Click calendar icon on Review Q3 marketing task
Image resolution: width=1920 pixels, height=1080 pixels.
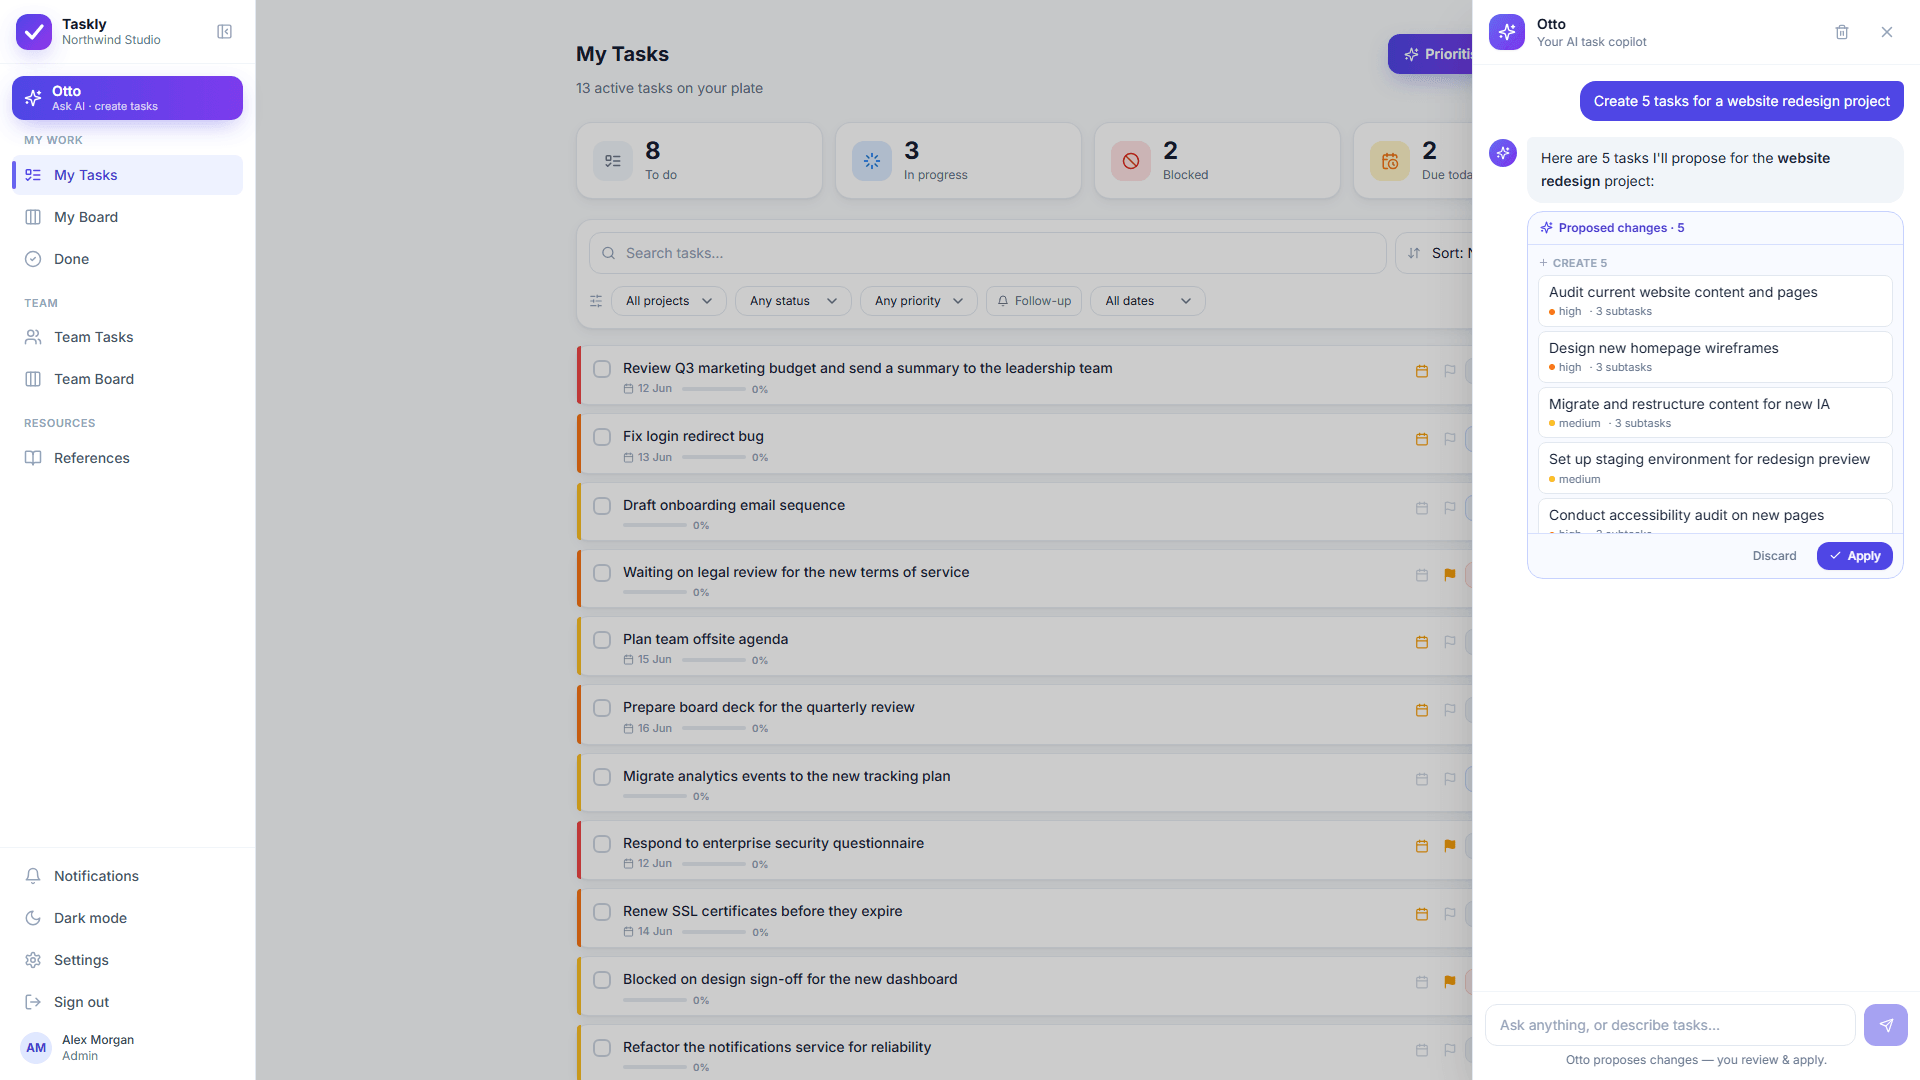click(1422, 371)
